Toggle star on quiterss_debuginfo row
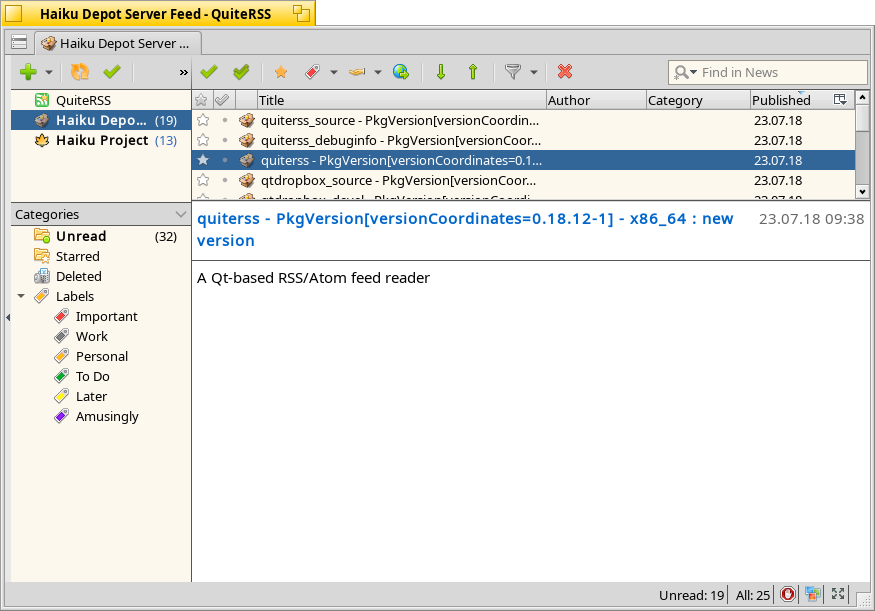The width and height of the screenshot is (875, 611). (203, 141)
